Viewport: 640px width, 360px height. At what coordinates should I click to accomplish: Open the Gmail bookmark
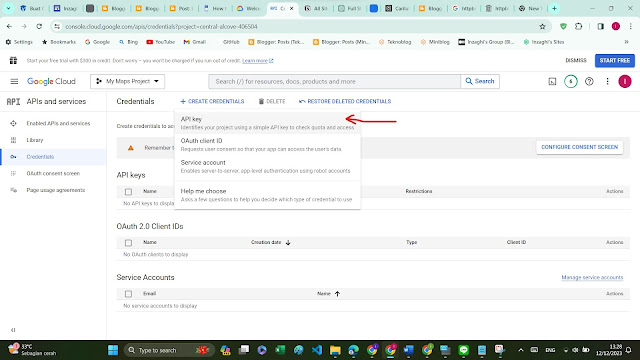(x=195, y=42)
